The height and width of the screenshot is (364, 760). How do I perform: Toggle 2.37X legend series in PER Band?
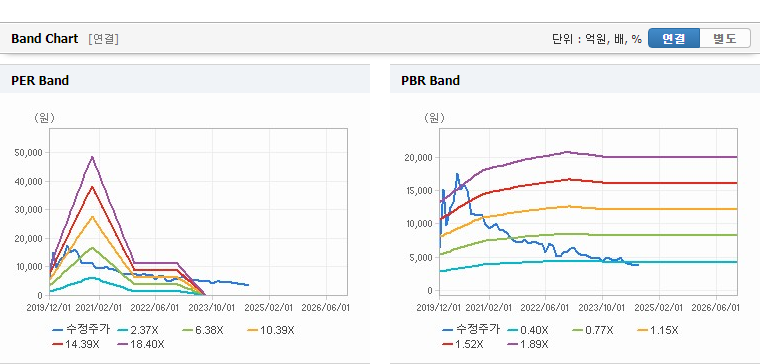coord(138,330)
